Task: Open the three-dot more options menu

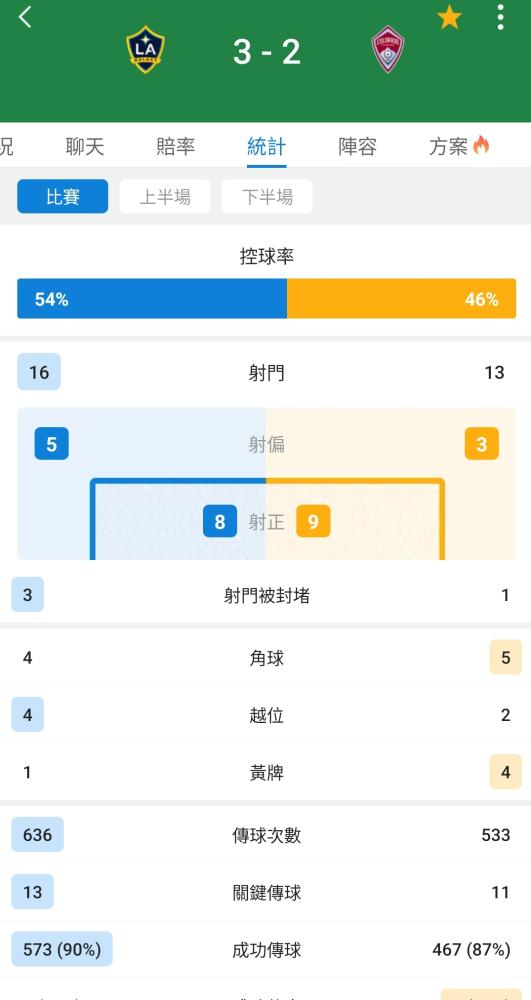Action: click(x=500, y=17)
